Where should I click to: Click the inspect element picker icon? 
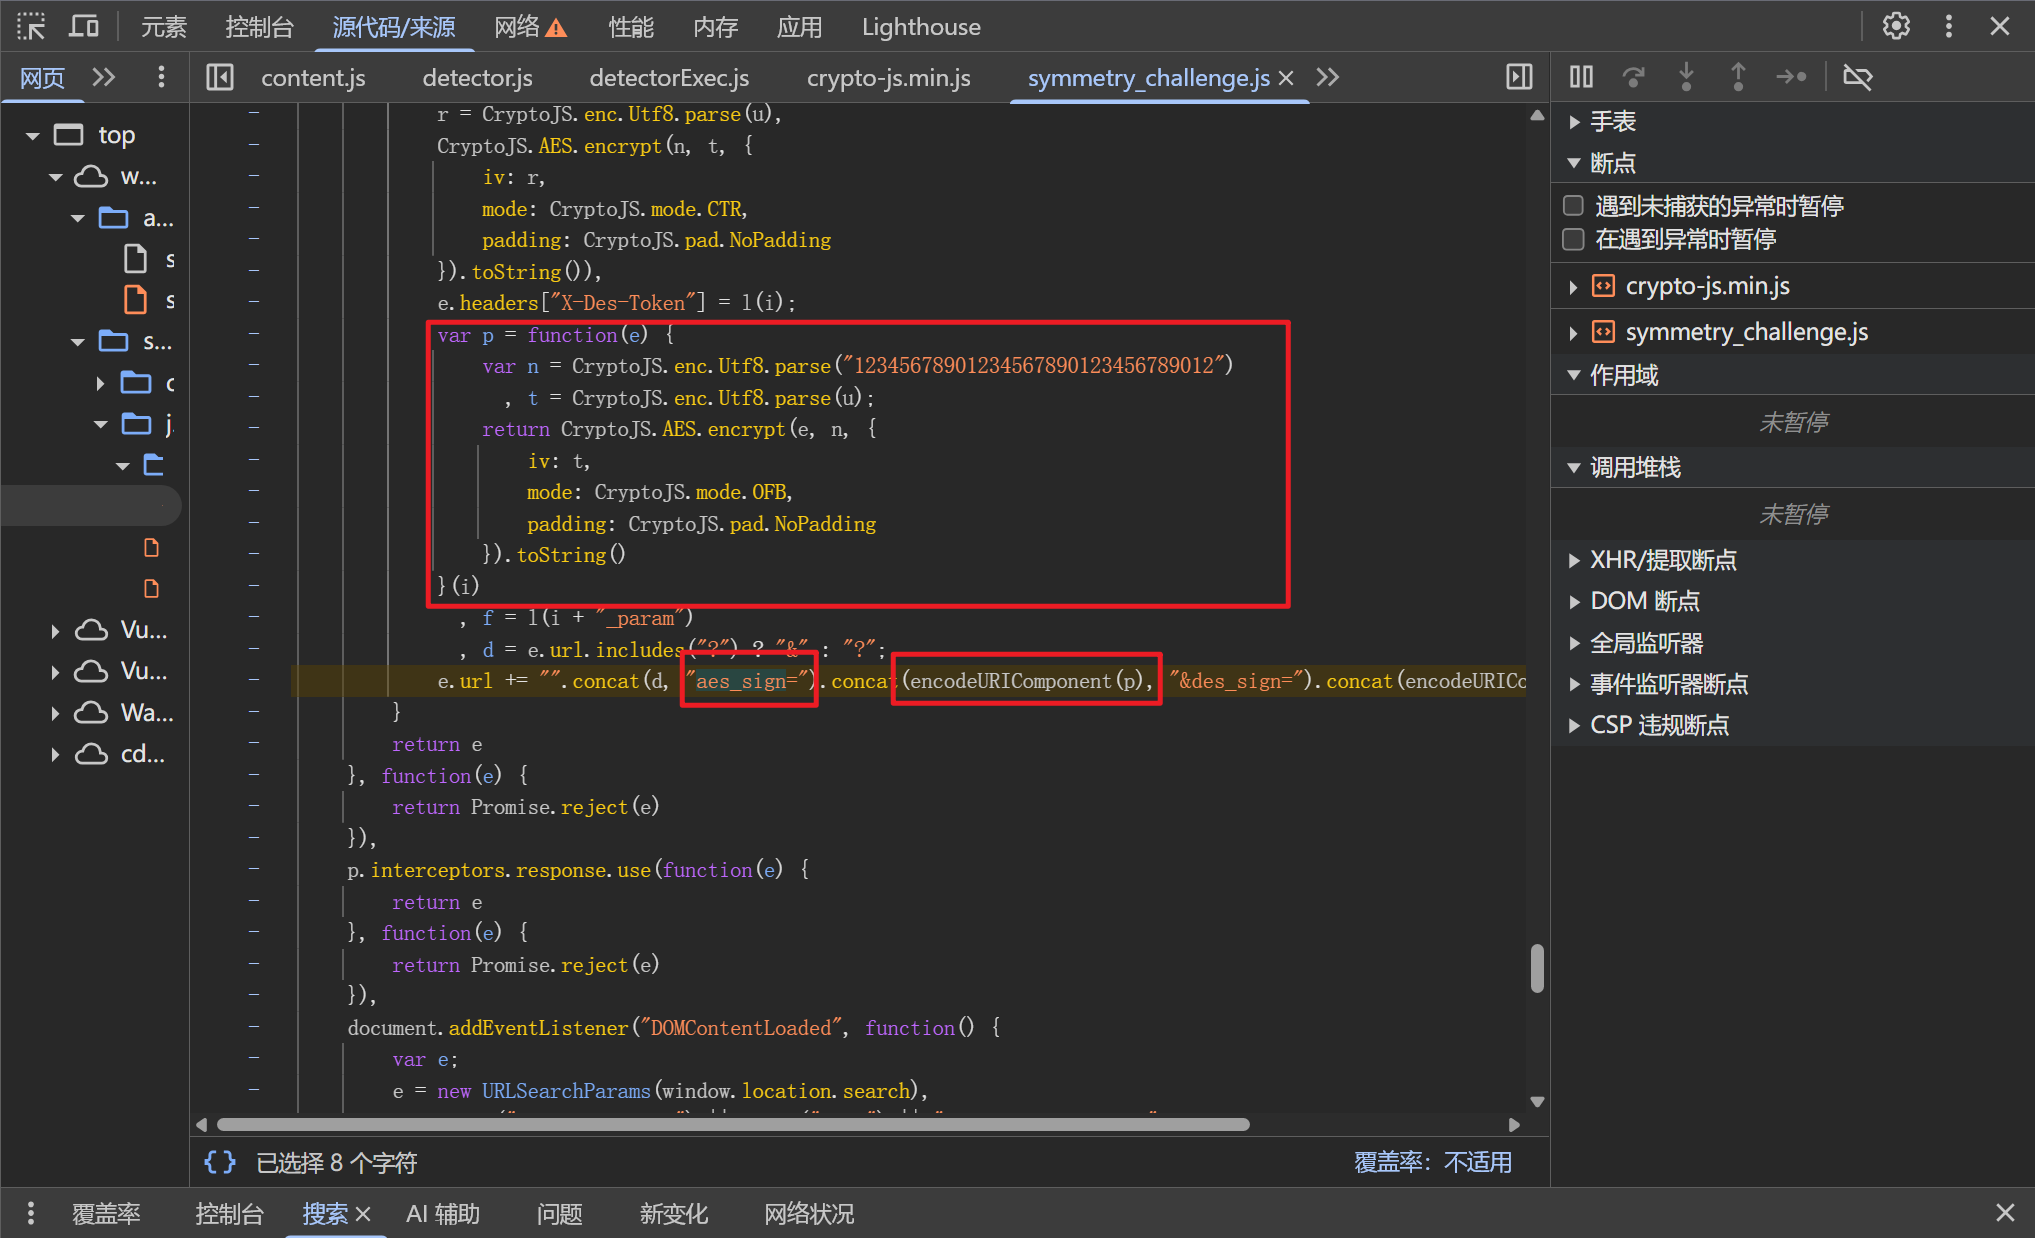(31, 27)
